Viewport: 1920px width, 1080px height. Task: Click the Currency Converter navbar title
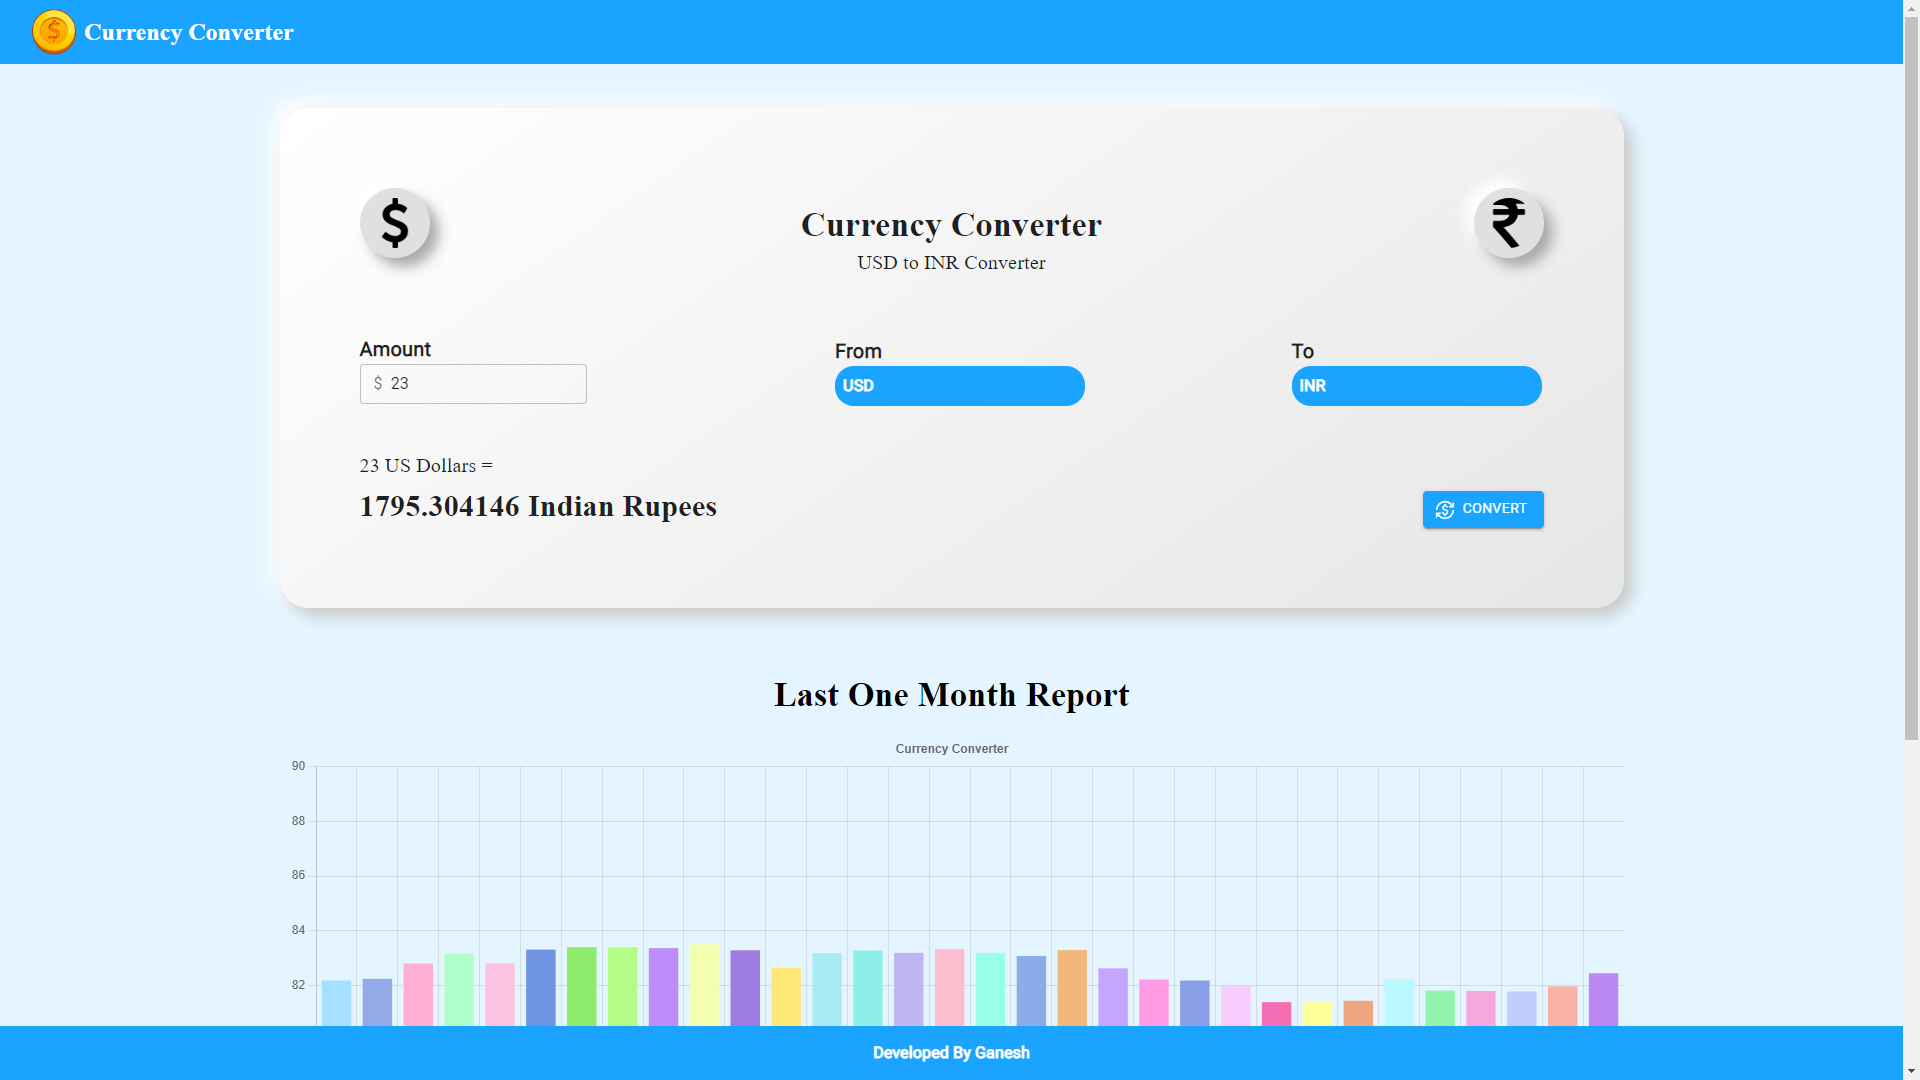[188, 31]
